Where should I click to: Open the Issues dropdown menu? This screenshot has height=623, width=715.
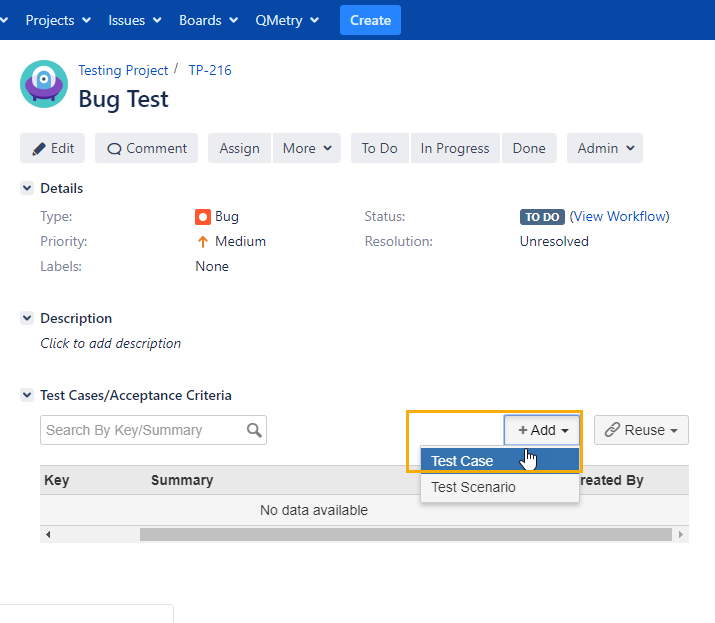click(x=135, y=20)
